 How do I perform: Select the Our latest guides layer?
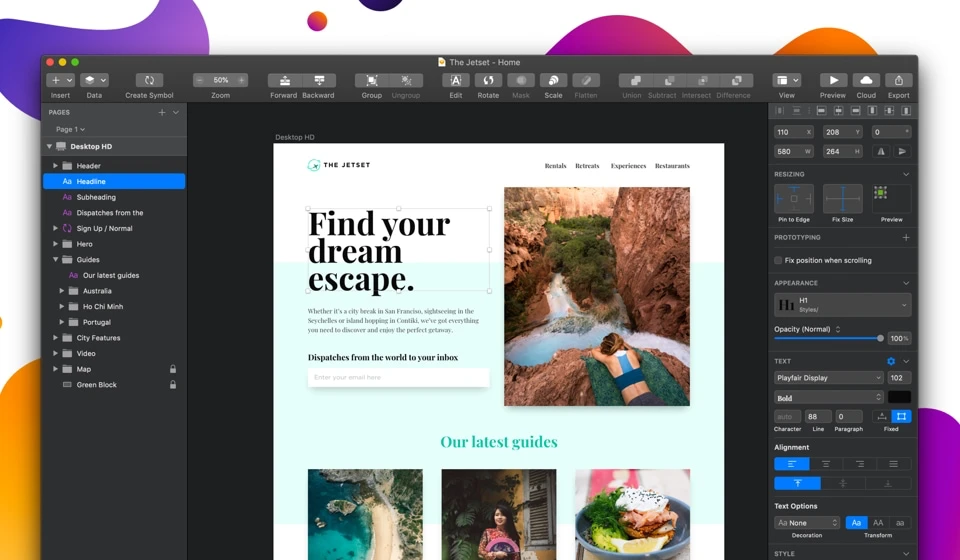click(114, 275)
